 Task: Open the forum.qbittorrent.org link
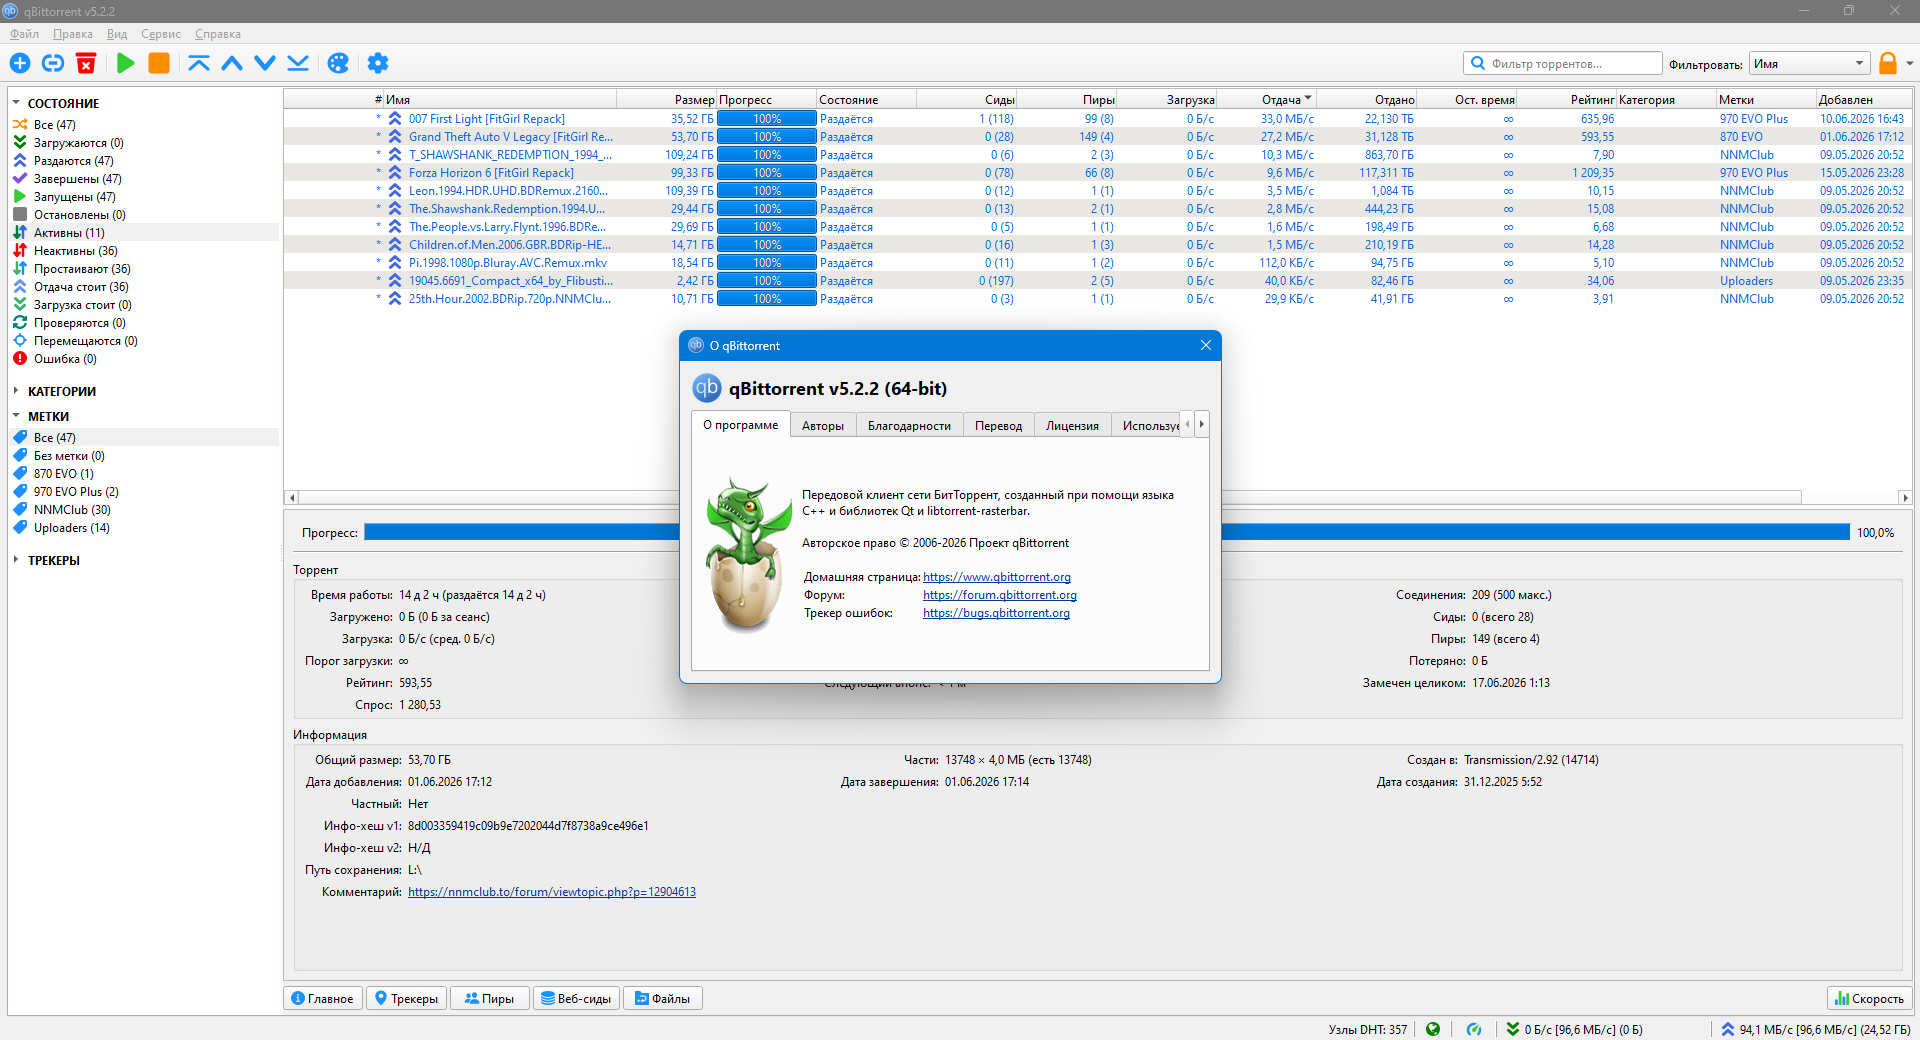pyautogui.click(x=999, y=595)
